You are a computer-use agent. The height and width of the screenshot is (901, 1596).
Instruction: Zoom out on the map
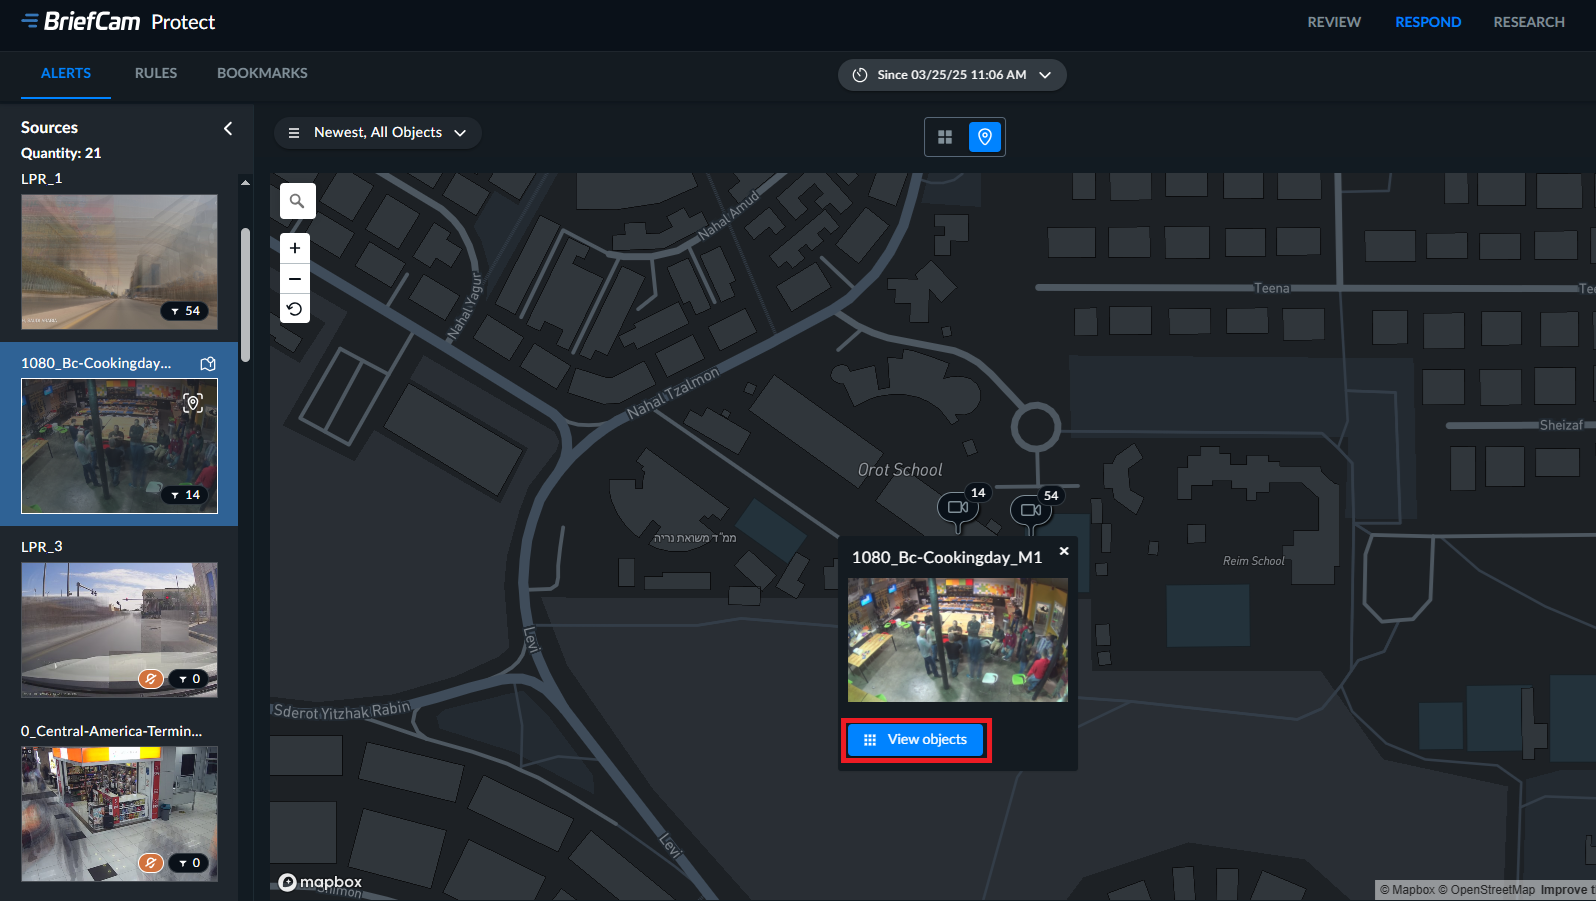pyautogui.click(x=295, y=278)
